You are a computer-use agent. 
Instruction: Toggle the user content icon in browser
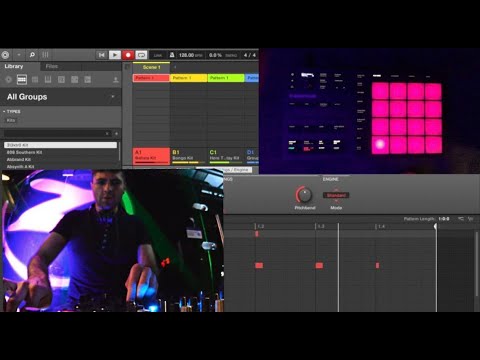pyautogui.click(x=115, y=80)
